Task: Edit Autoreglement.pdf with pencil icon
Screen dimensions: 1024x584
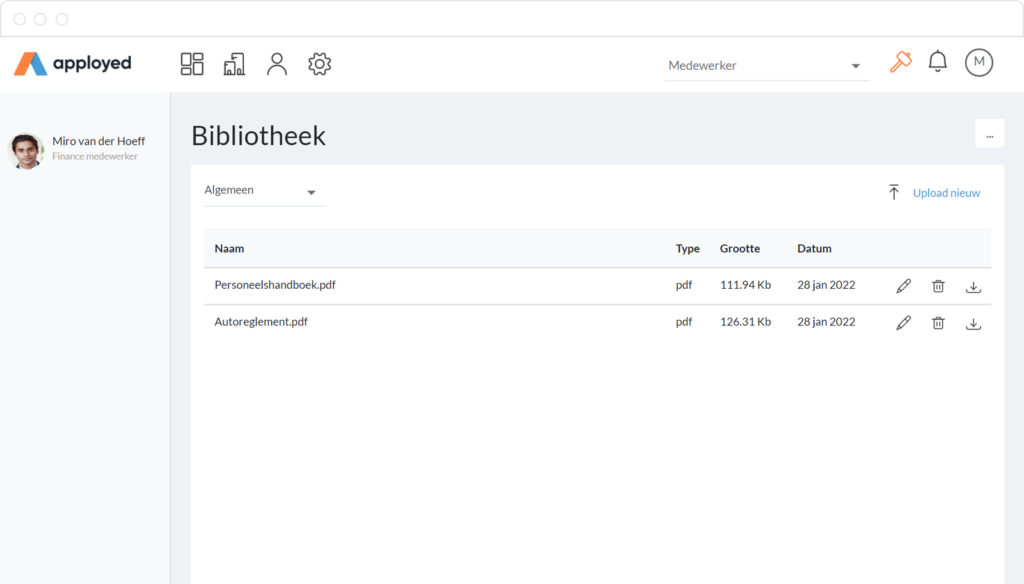Action: 903,323
